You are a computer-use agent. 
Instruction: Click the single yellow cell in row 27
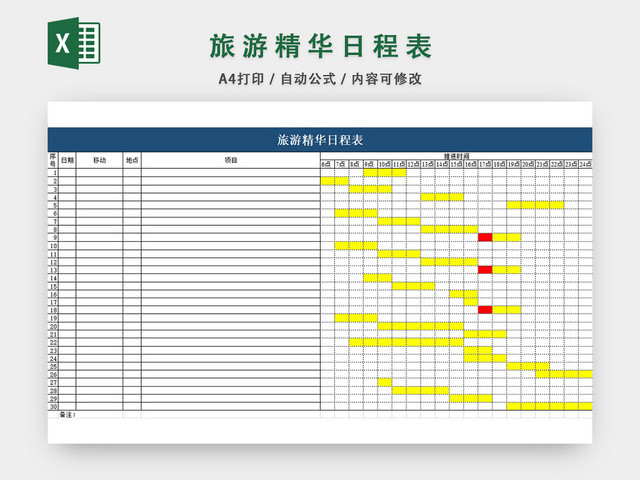point(384,382)
